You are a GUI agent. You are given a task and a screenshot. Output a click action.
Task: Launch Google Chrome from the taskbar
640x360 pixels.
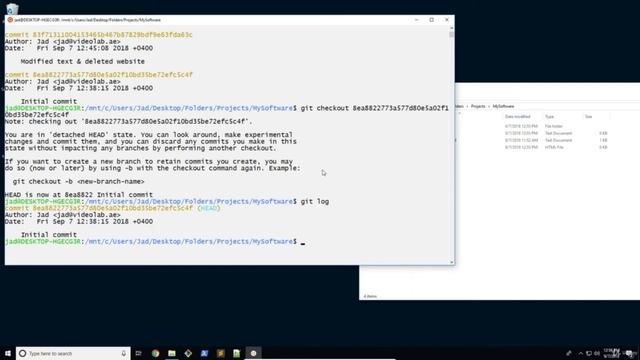coord(155,353)
